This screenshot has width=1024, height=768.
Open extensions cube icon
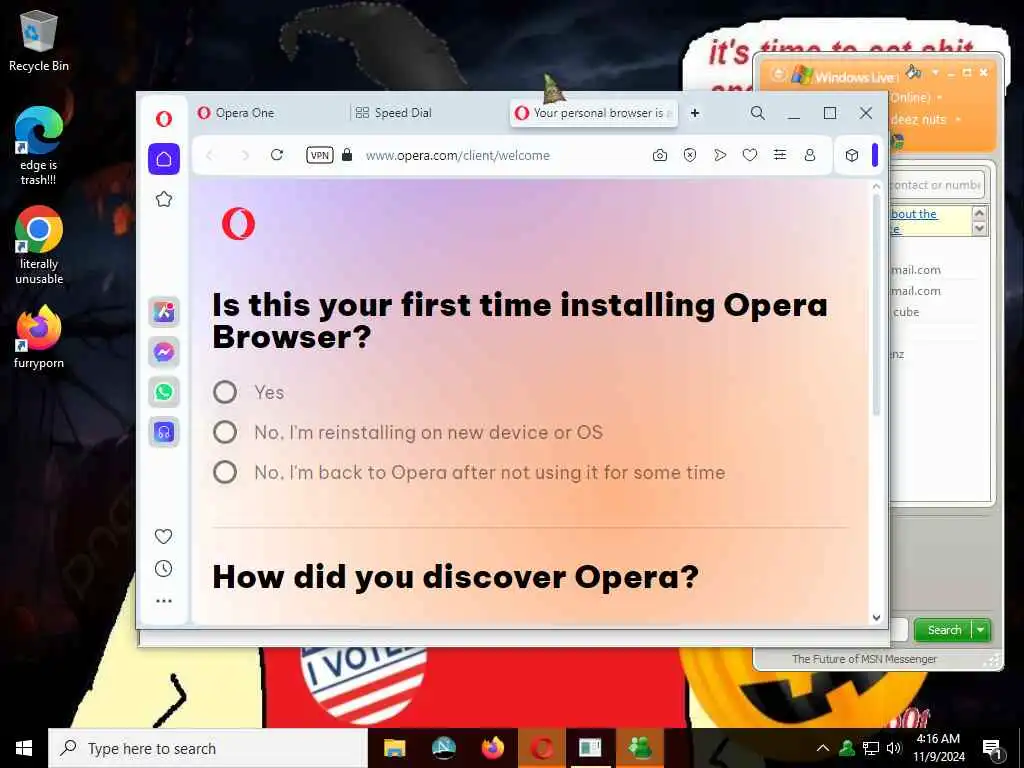[852, 155]
